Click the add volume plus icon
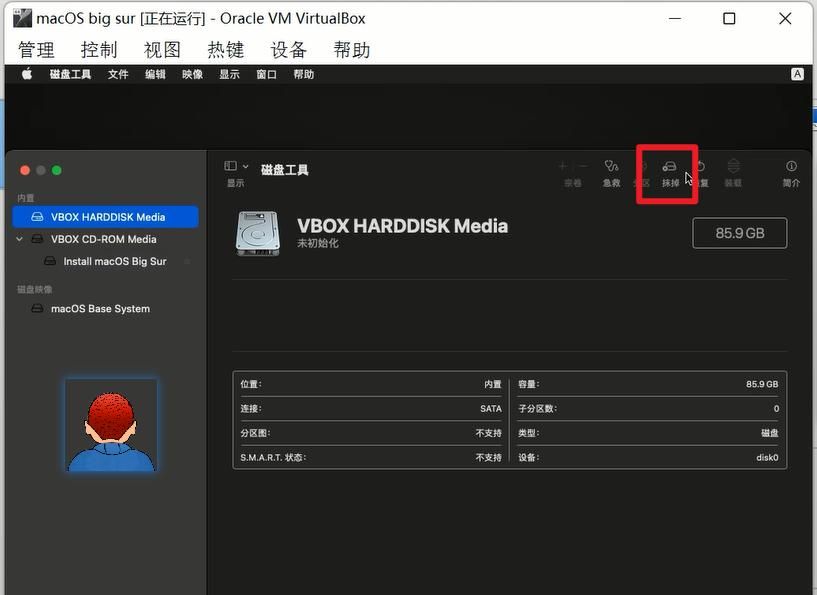817x595 pixels. coord(562,166)
